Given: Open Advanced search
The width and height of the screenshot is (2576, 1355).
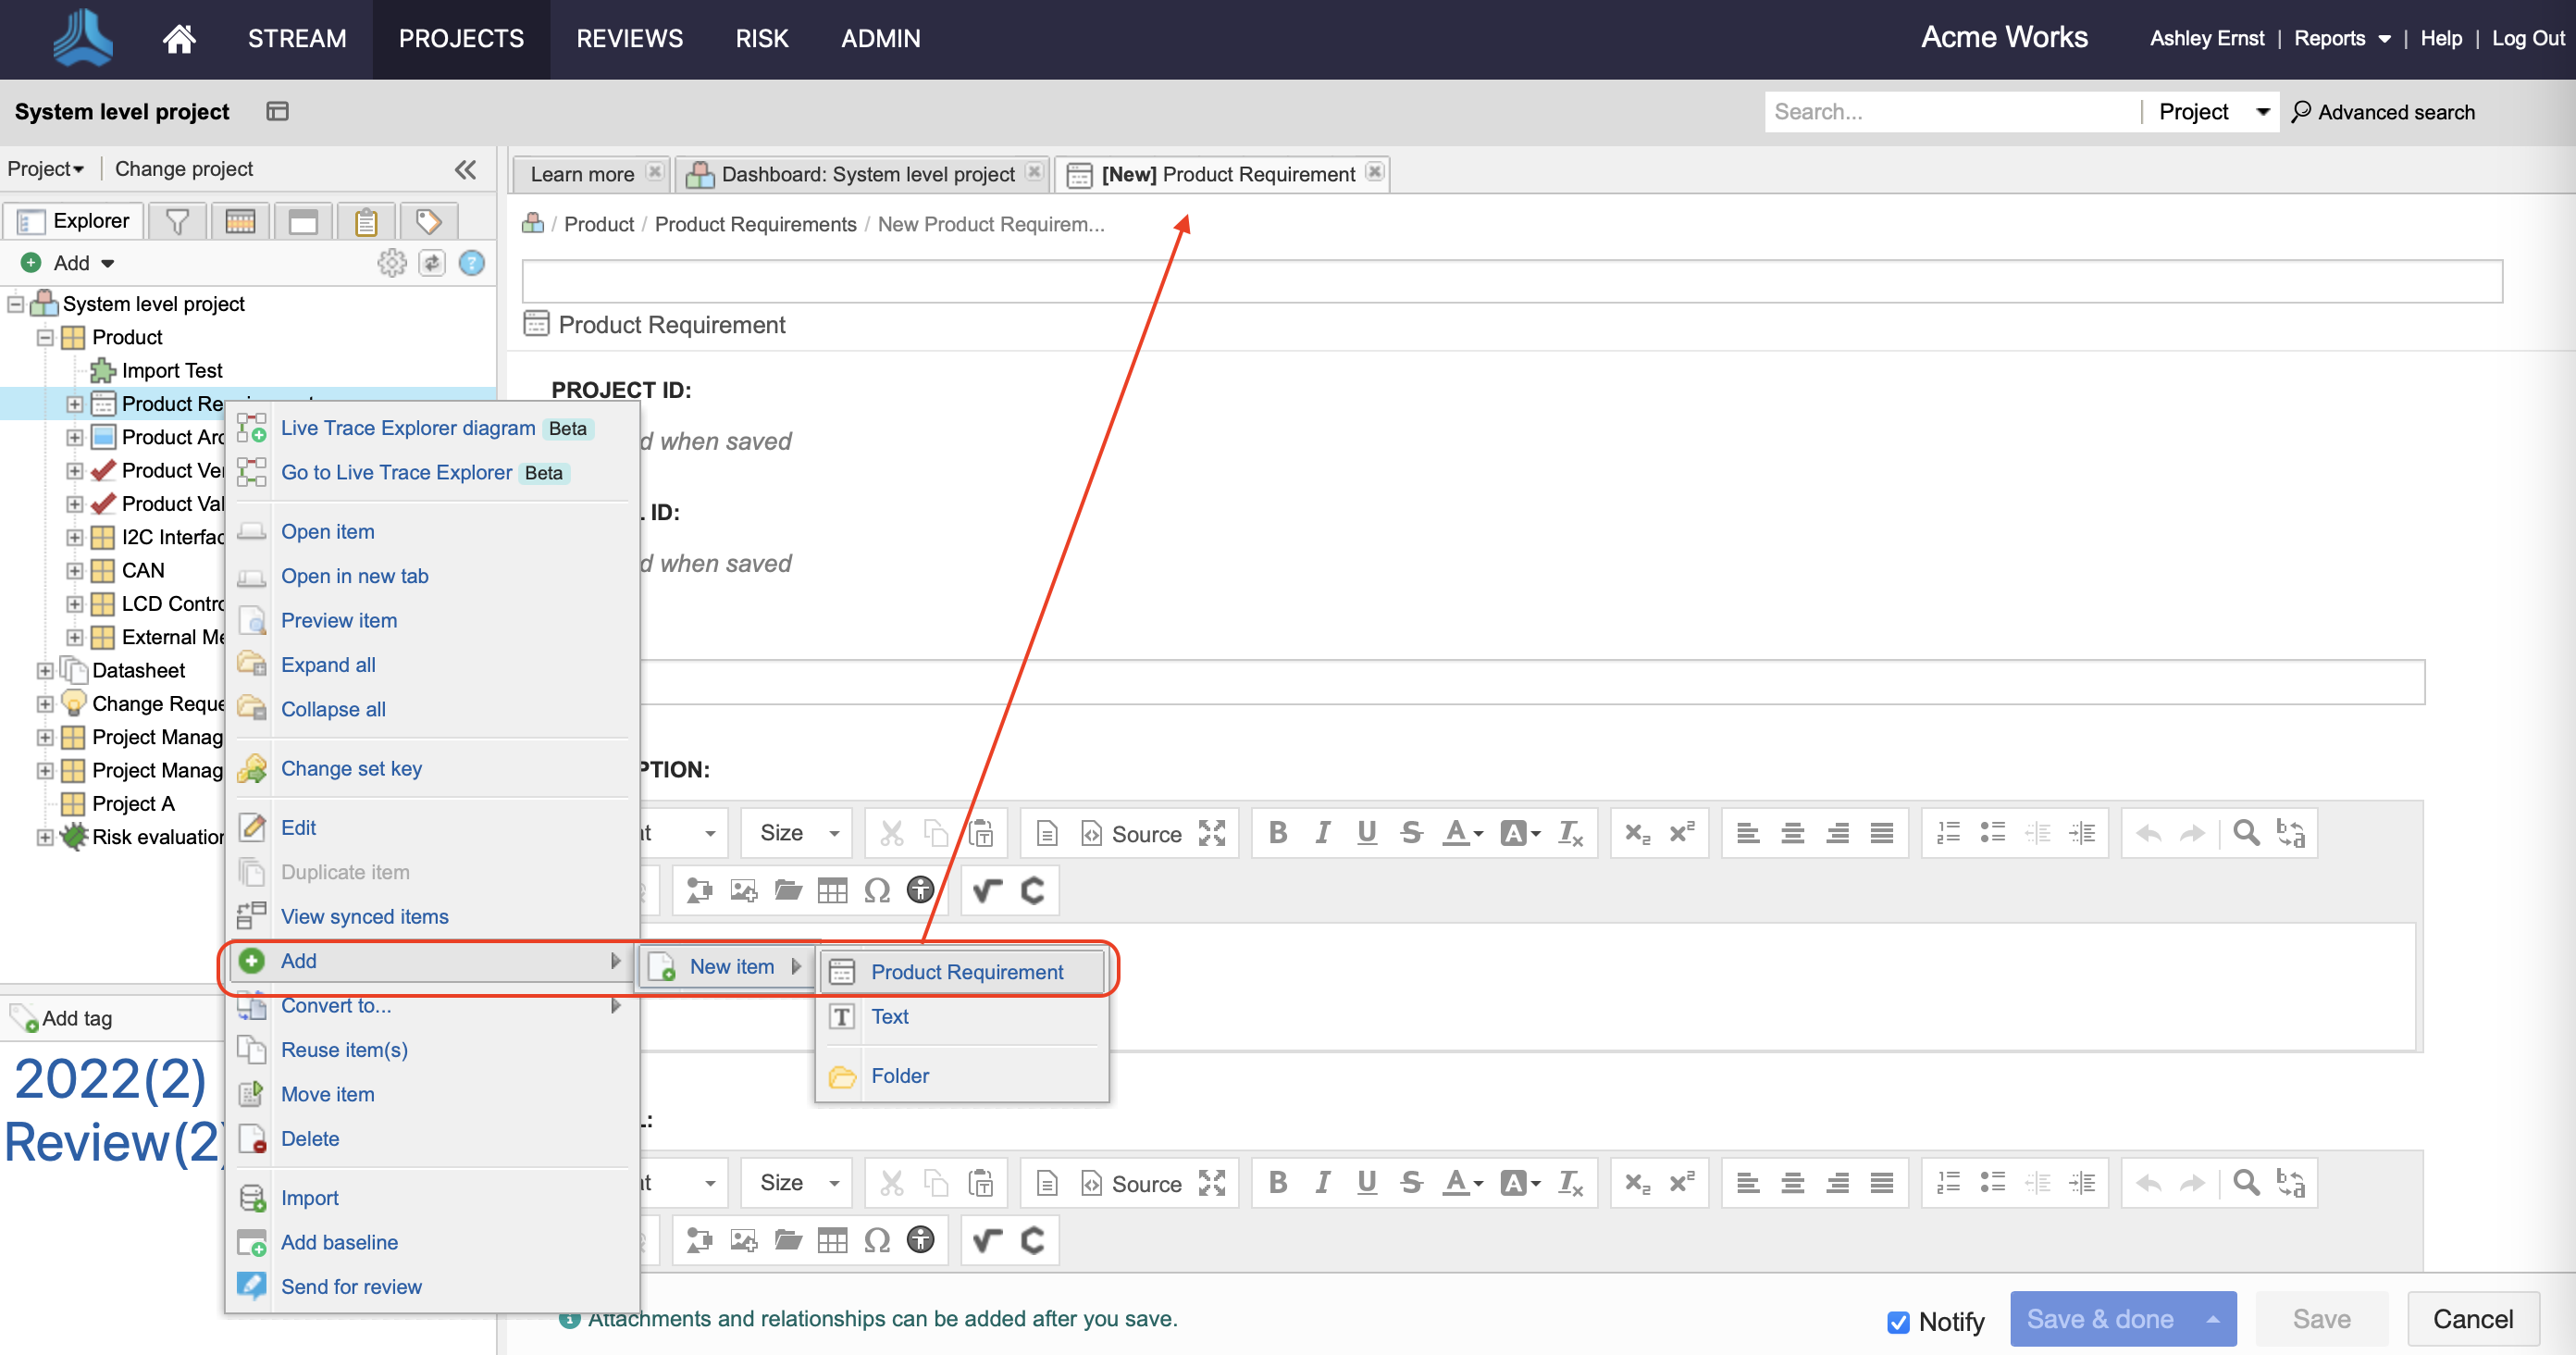Looking at the screenshot, I should [x=2383, y=112].
